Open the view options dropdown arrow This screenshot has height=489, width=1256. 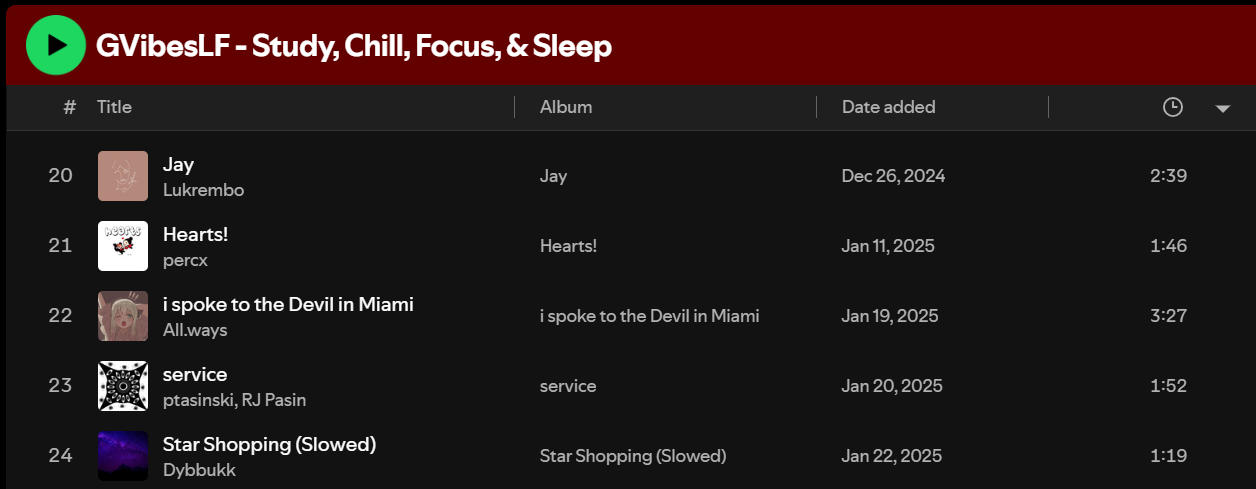(1222, 108)
